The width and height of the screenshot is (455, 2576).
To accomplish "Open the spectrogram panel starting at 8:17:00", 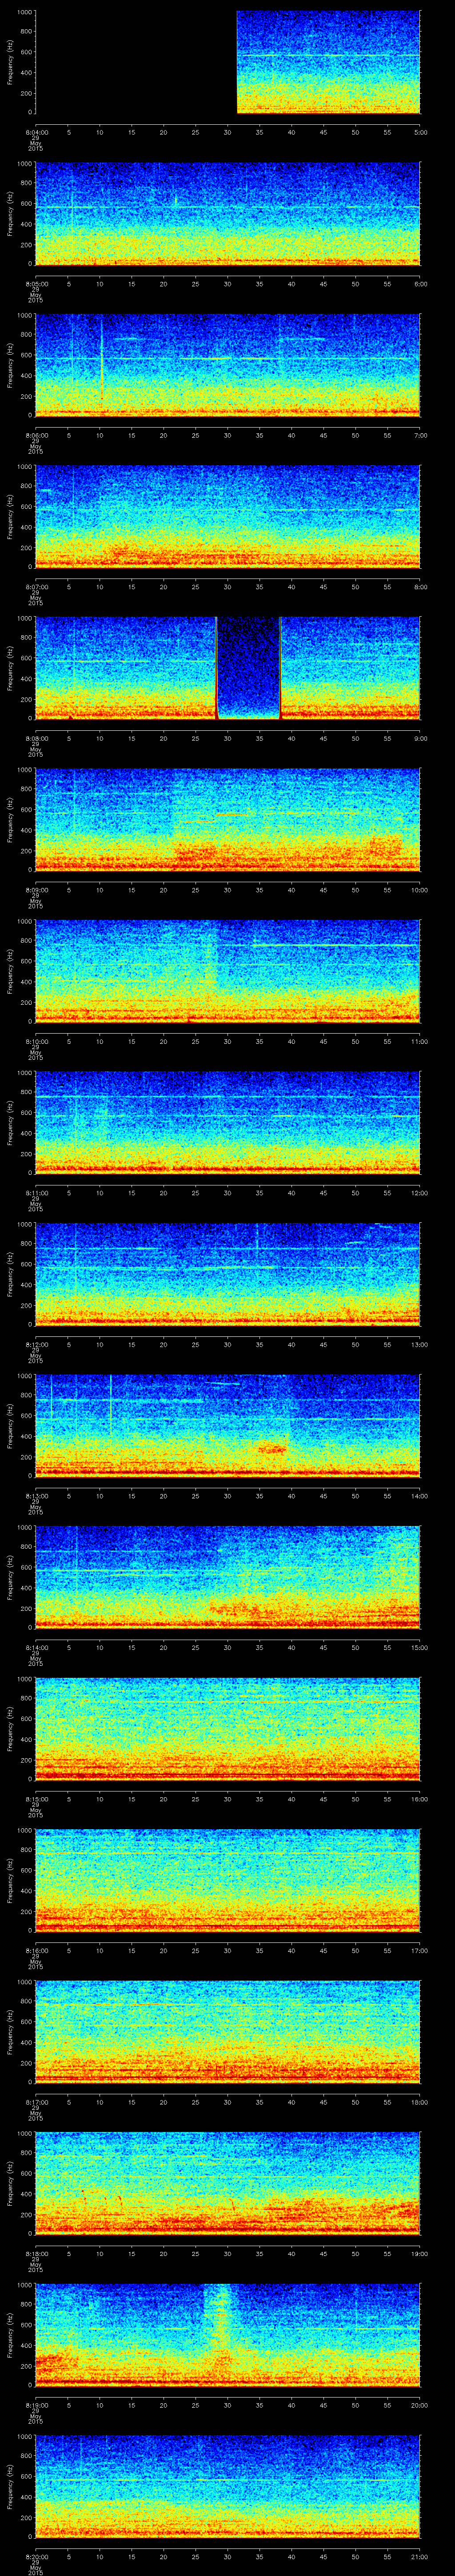I will point(228,2032).
